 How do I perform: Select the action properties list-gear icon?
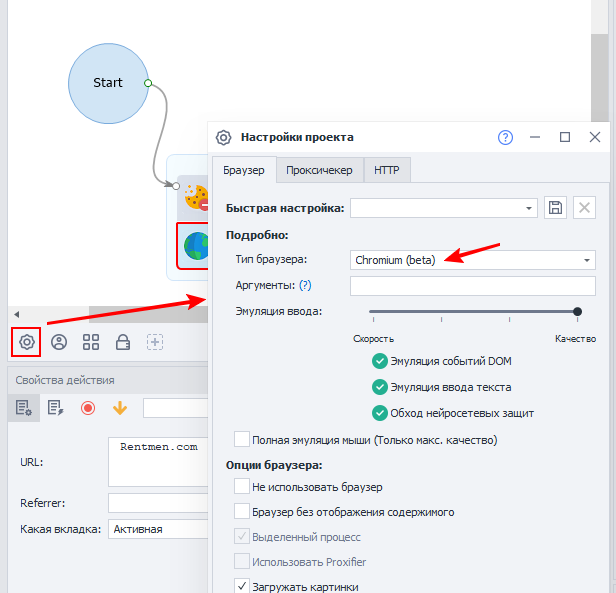[x=24, y=408]
